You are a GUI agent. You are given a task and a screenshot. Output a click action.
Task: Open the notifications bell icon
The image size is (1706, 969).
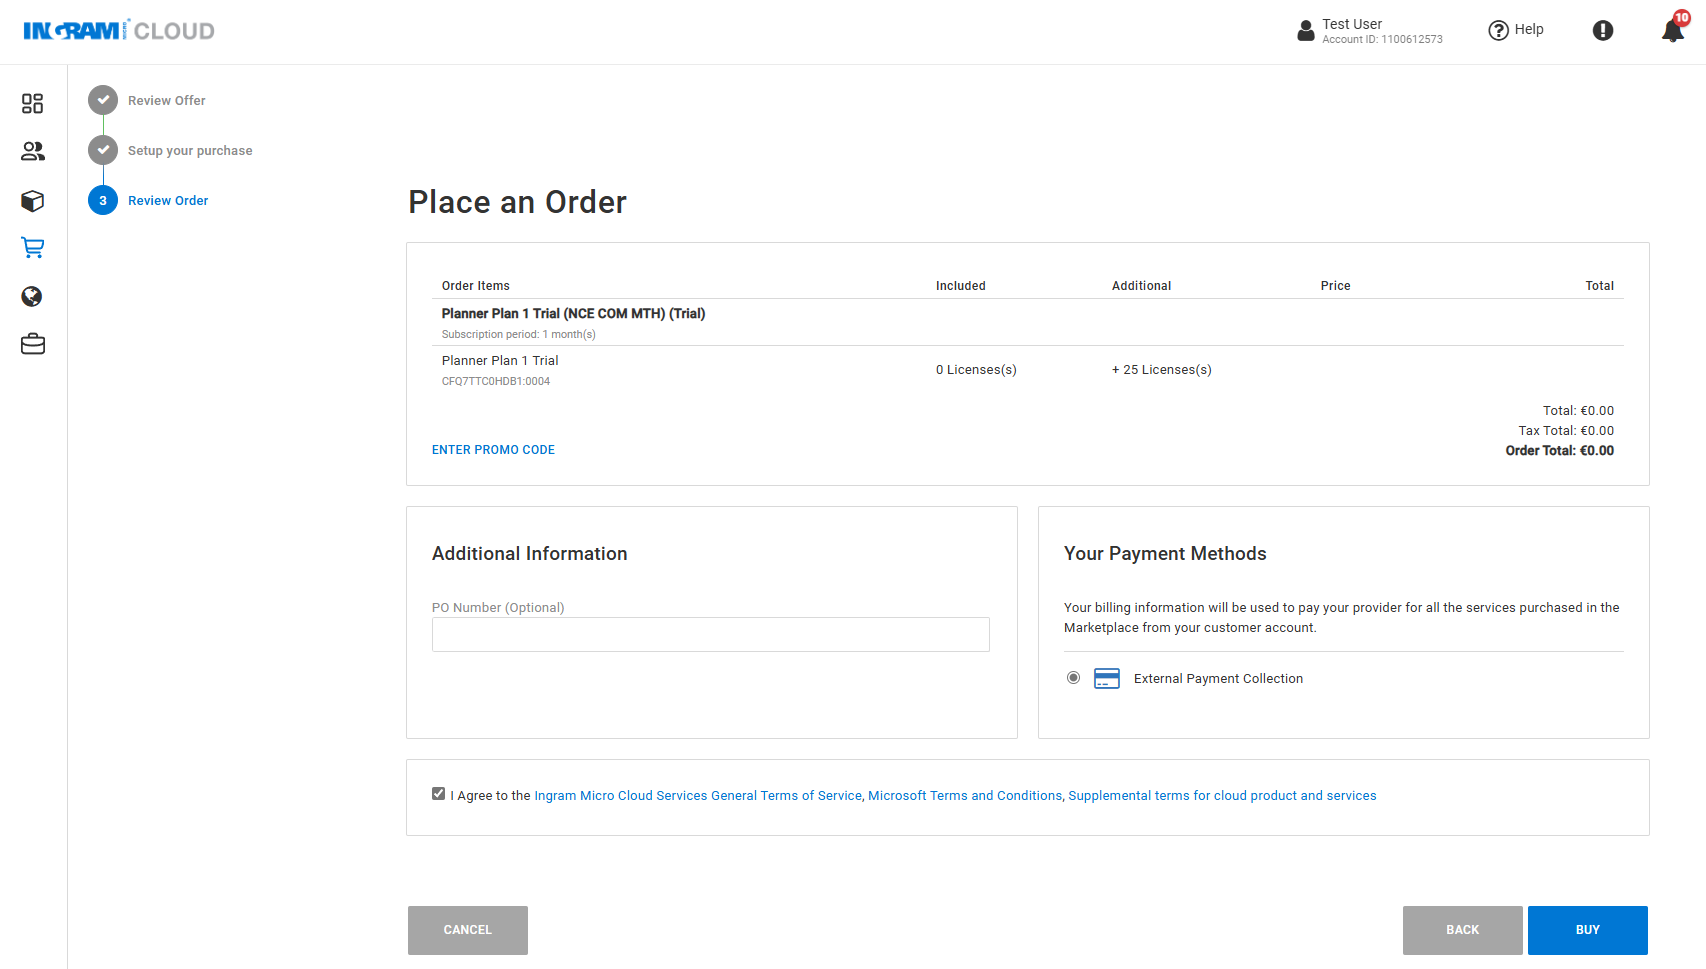(x=1673, y=30)
